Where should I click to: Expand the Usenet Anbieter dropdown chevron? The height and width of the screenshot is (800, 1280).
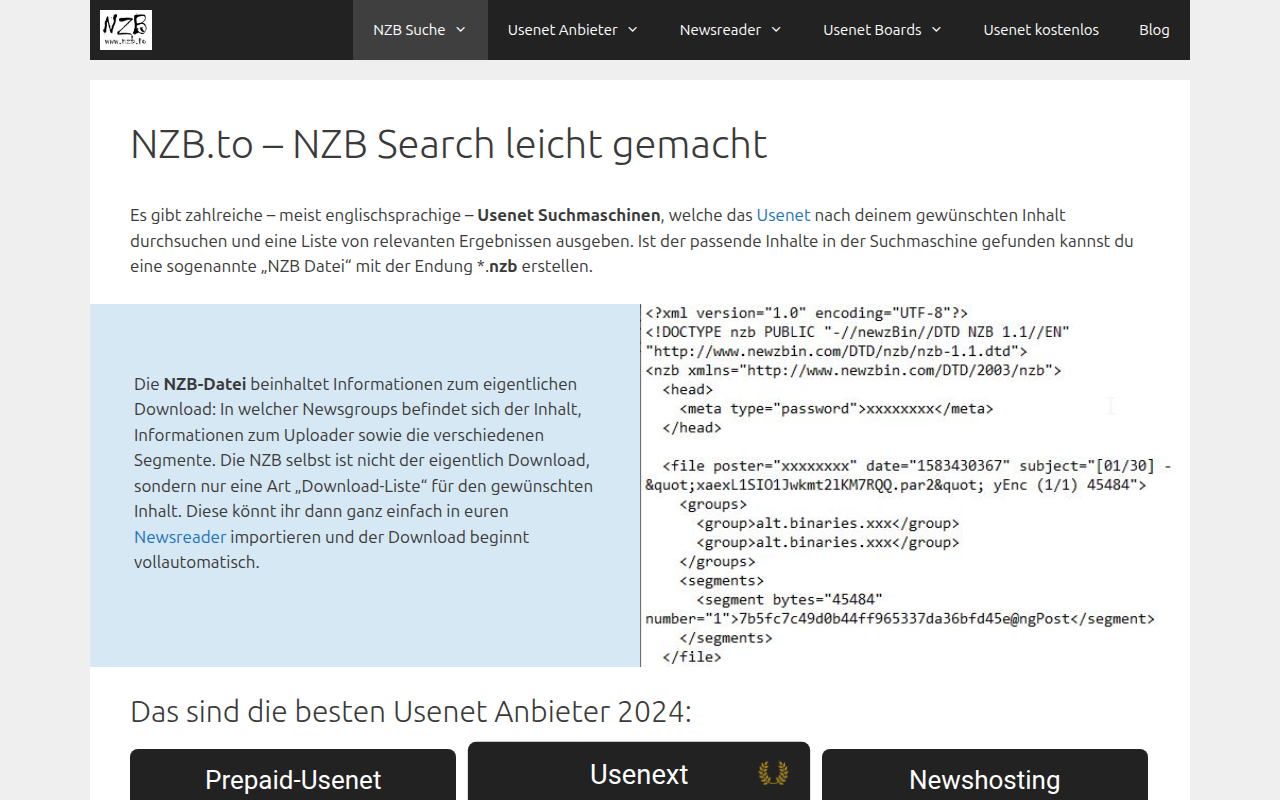pyautogui.click(x=633, y=30)
